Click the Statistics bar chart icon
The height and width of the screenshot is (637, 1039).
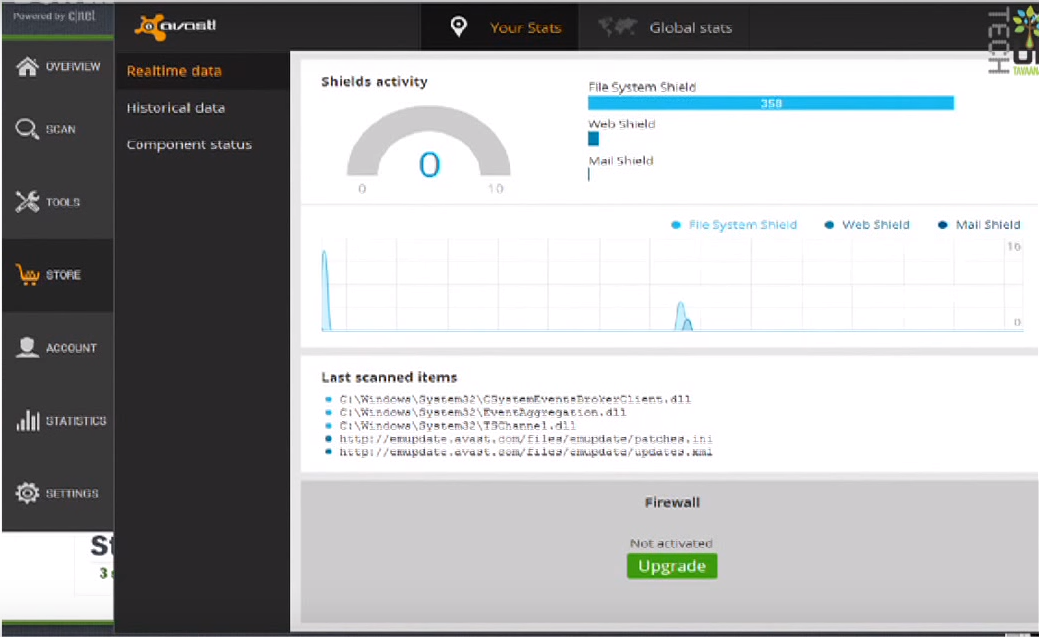tap(28, 420)
